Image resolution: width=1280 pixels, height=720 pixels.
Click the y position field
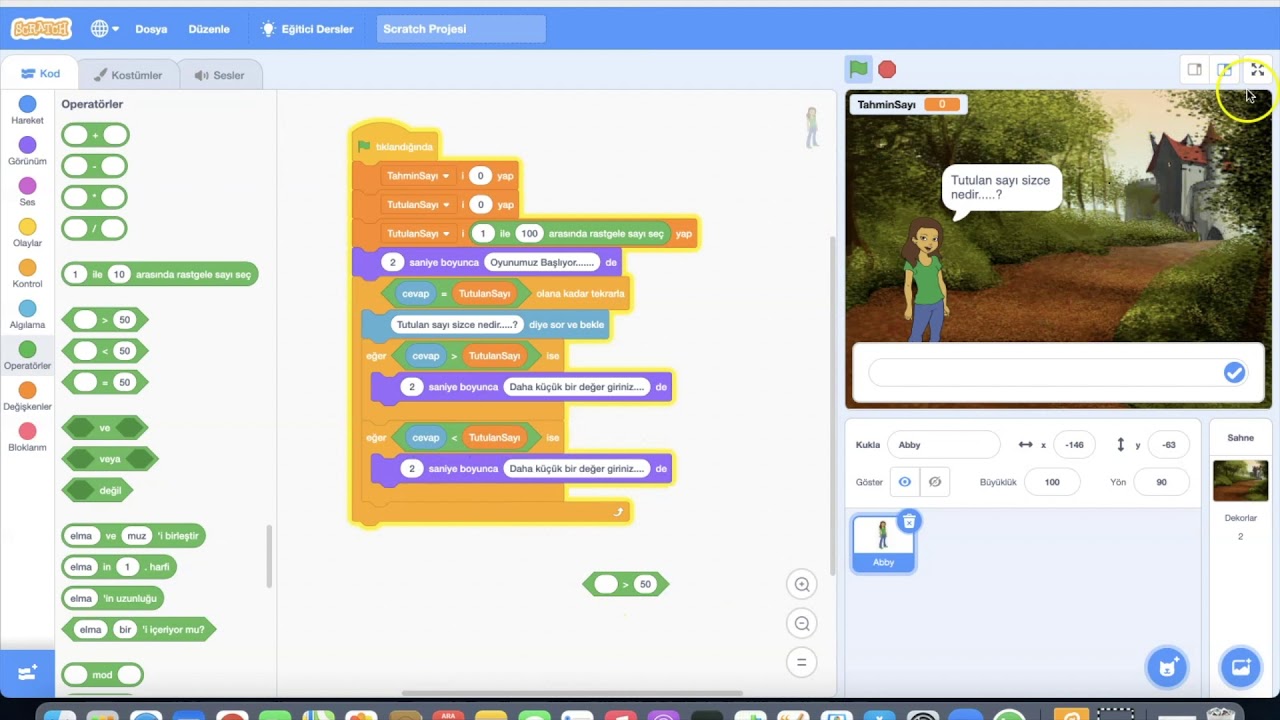coord(1168,445)
